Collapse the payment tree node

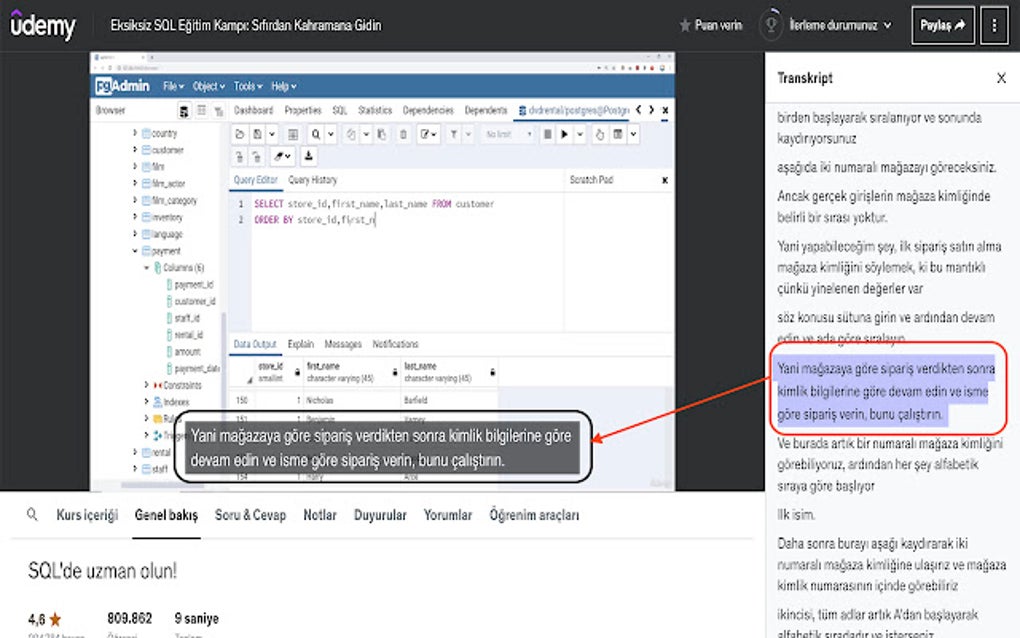tap(135, 251)
